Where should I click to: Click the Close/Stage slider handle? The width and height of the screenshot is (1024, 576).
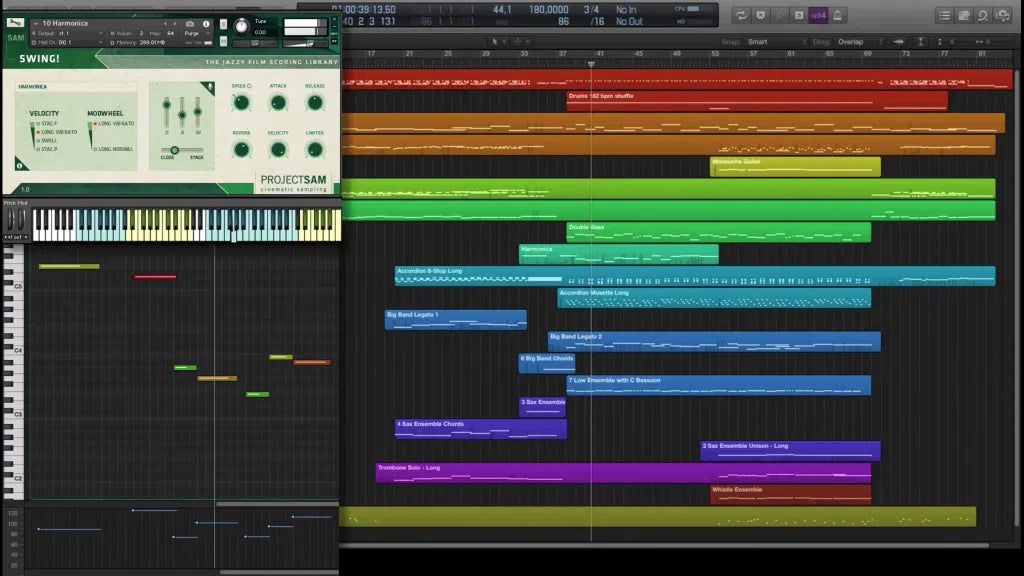174,150
